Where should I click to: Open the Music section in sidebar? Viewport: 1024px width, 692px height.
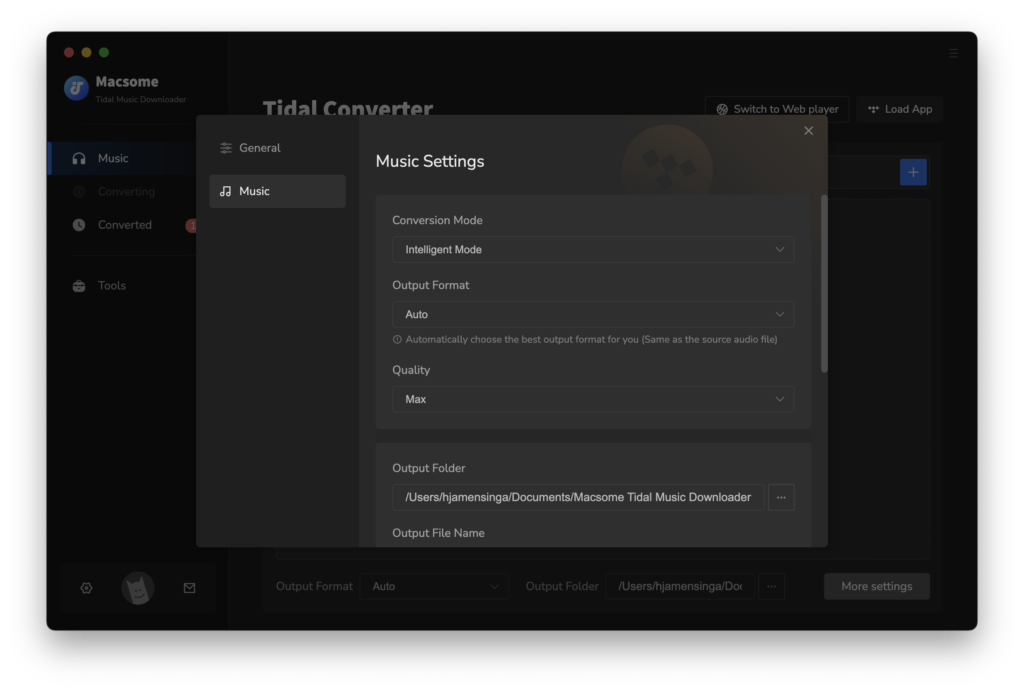(x=121, y=159)
